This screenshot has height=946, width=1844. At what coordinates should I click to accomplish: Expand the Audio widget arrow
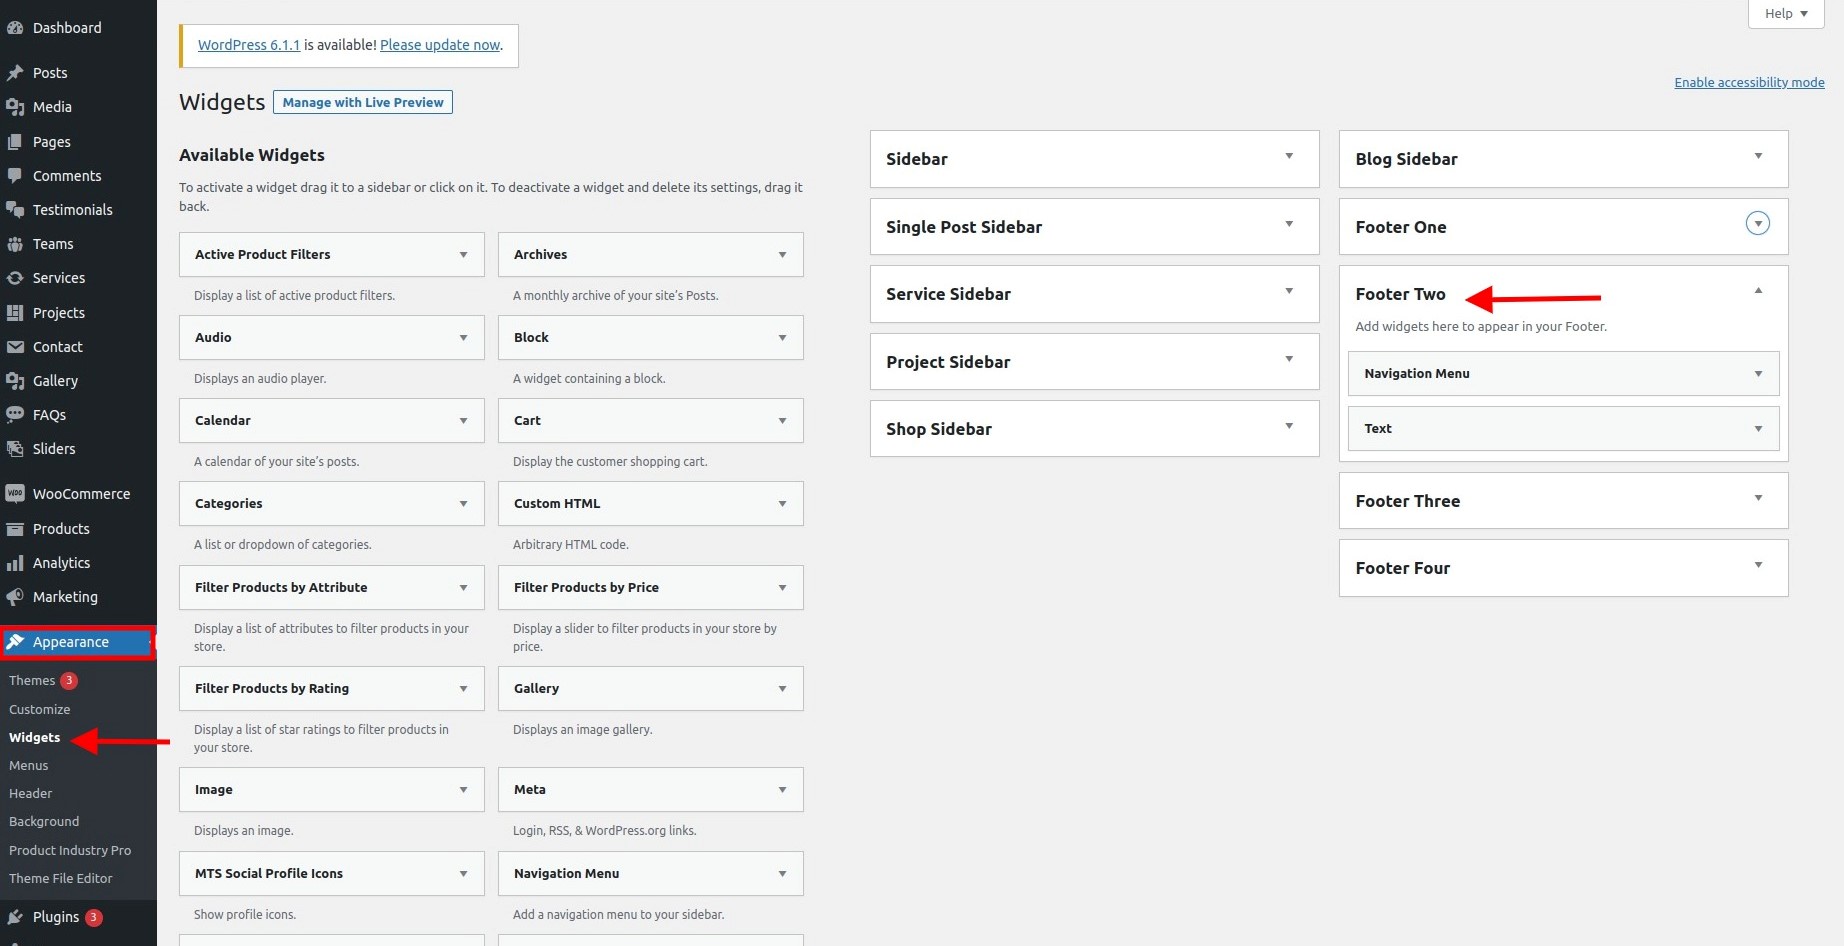tap(463, 338)
